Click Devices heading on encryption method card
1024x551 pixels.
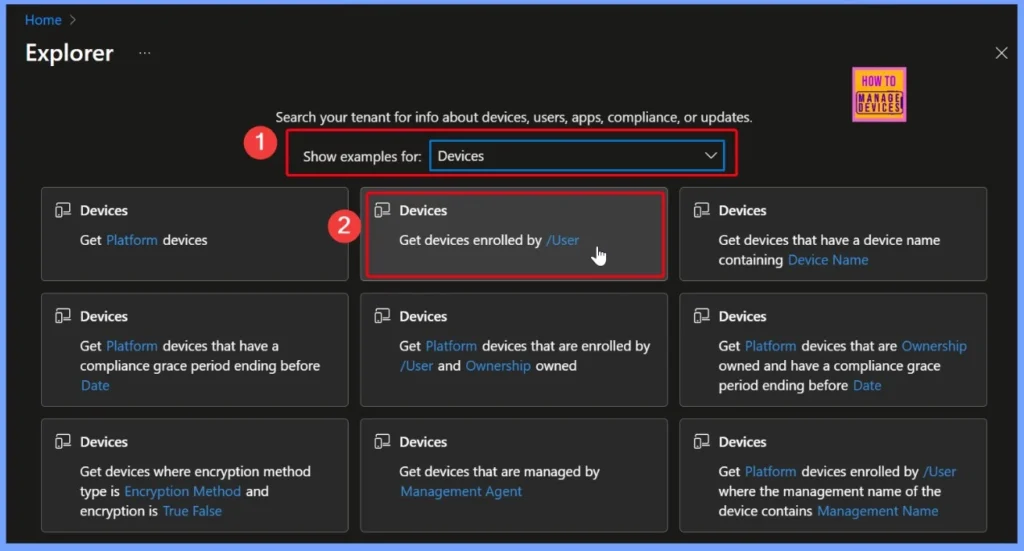point(104,441)
